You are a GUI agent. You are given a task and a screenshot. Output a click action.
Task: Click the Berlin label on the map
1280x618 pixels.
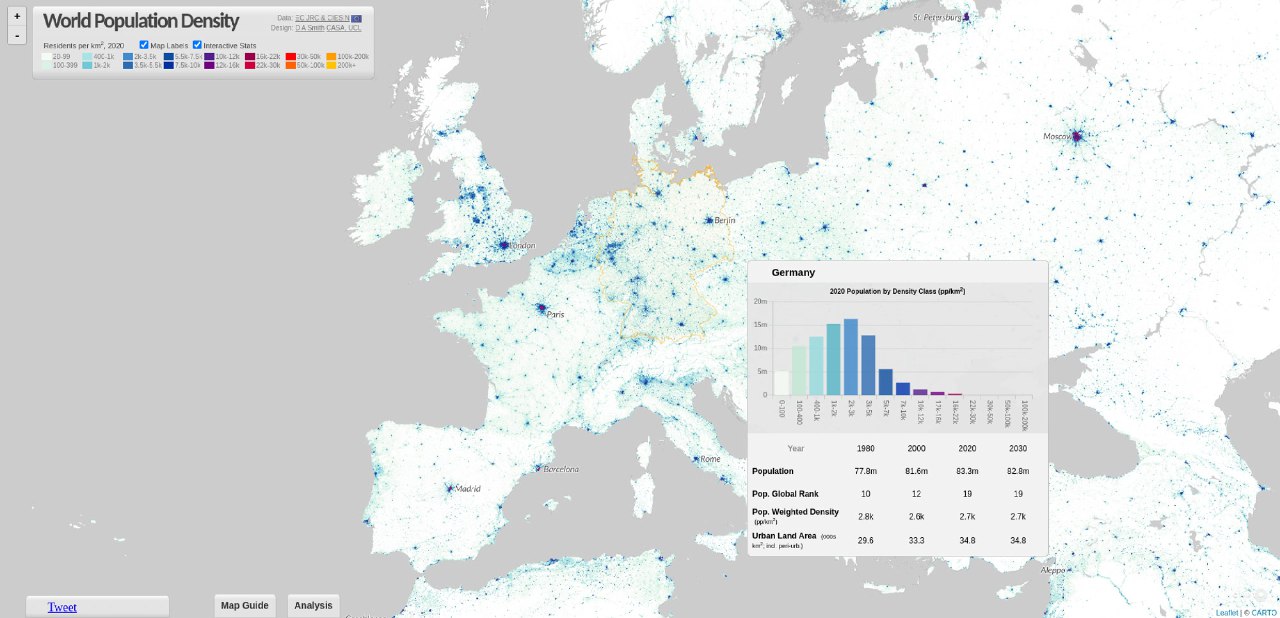click(x=724, y=220)
